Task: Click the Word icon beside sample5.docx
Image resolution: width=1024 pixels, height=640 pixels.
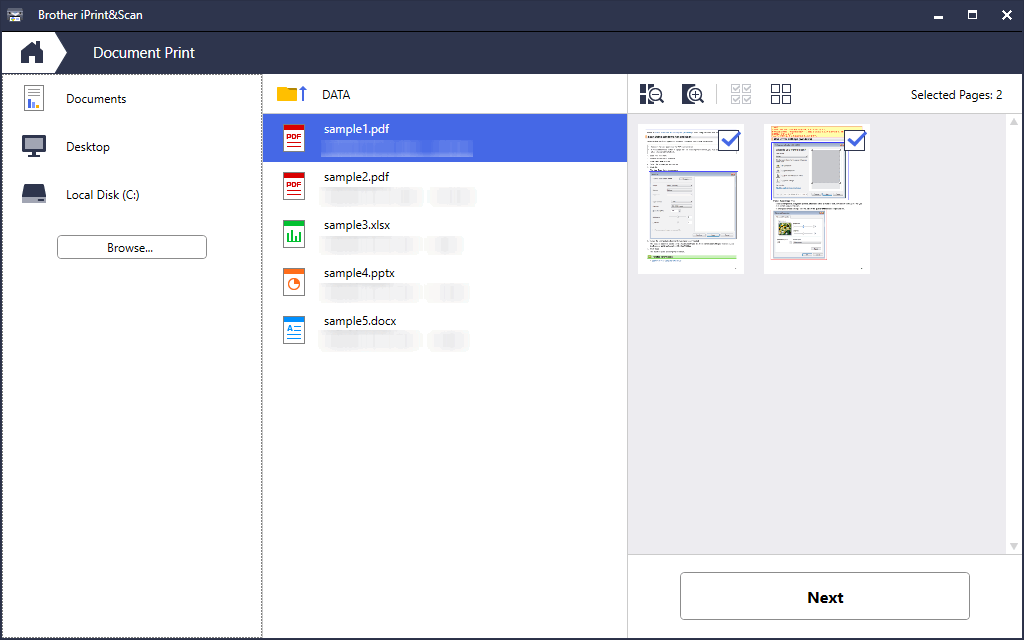Action: tap(294, 330)
